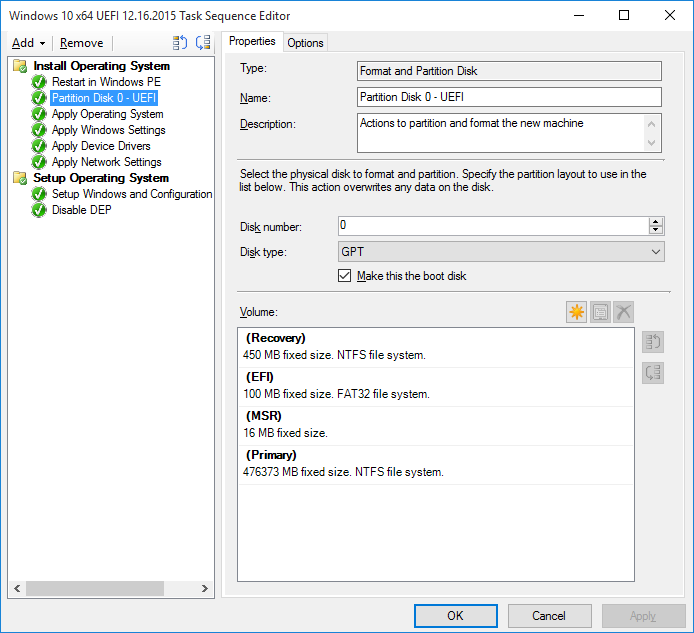Click the tree horizontal scrollbar thumb
694x633 pixels.
point(95,588)
